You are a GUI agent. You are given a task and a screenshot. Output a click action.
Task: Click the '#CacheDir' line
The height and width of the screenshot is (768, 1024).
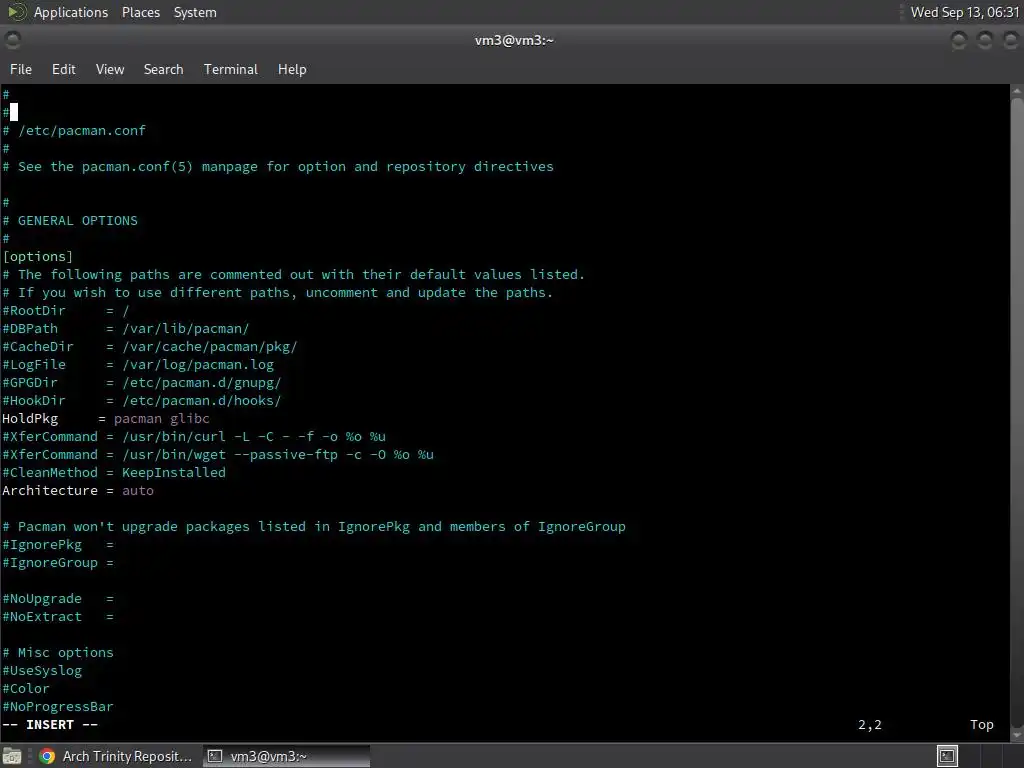click(150, 347)
